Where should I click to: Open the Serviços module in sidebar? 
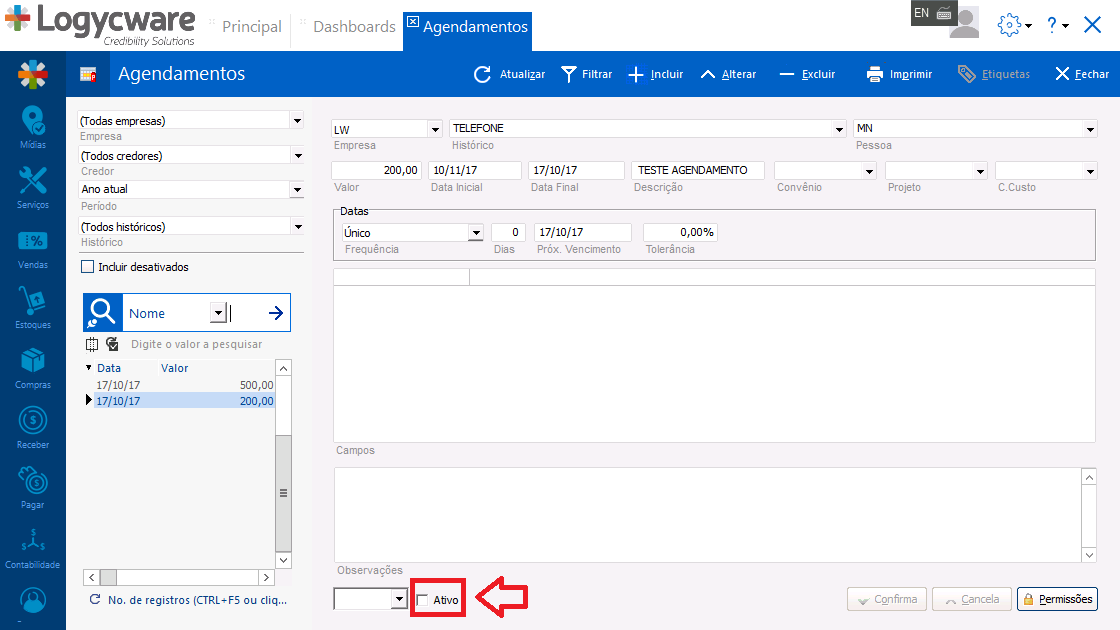pyautogui.click(x=32, y=182)
